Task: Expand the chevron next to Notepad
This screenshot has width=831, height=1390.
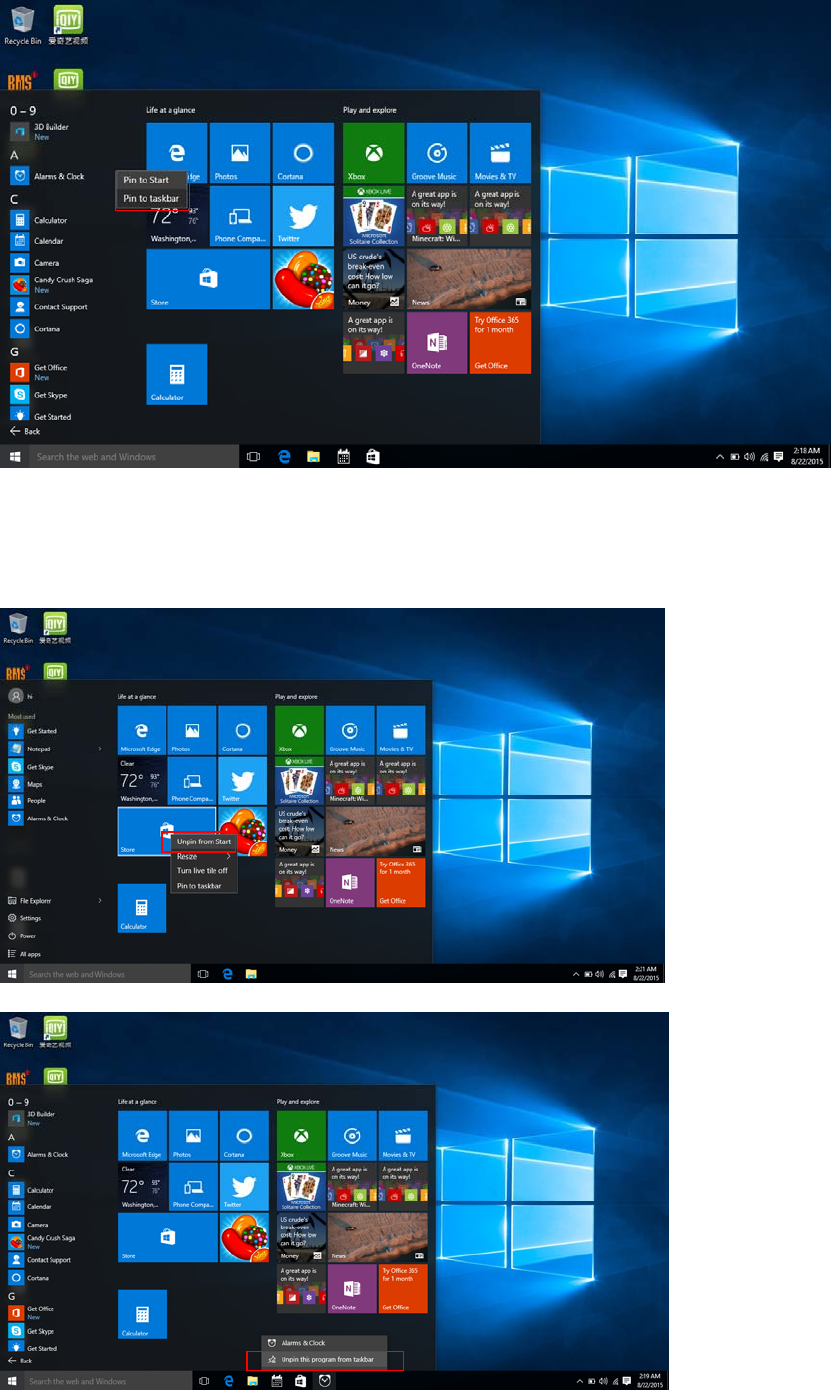Action: 99,749
